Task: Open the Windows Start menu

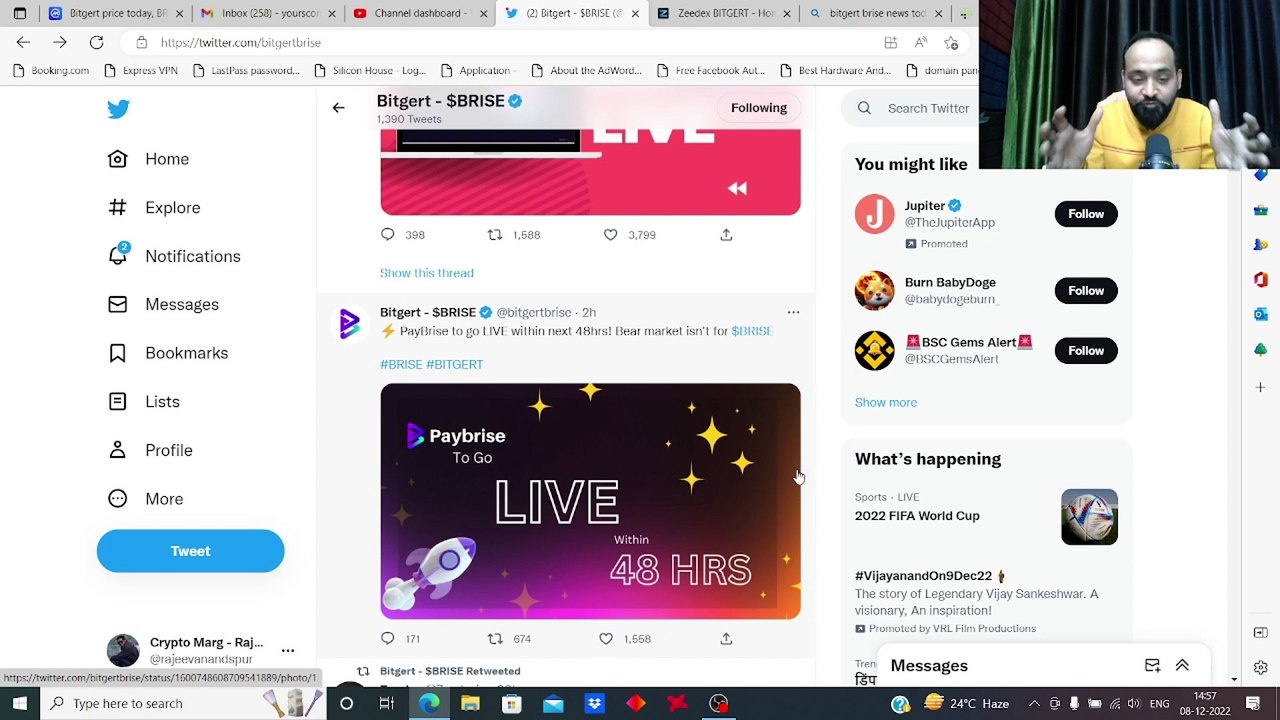Action: (x=19, y=704)
